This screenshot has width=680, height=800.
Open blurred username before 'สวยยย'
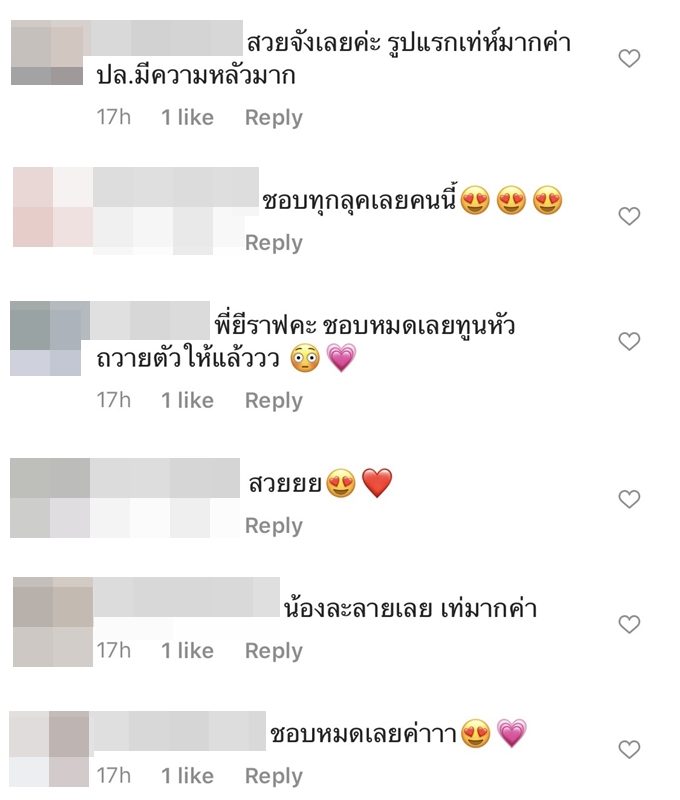point(165,478)
